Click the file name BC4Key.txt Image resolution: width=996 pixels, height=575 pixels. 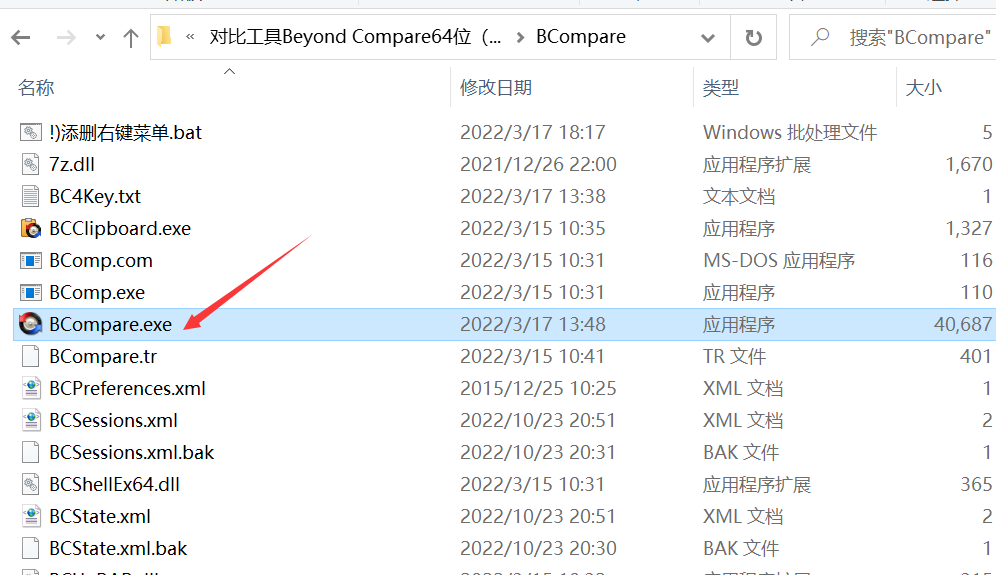pos(95,196)
